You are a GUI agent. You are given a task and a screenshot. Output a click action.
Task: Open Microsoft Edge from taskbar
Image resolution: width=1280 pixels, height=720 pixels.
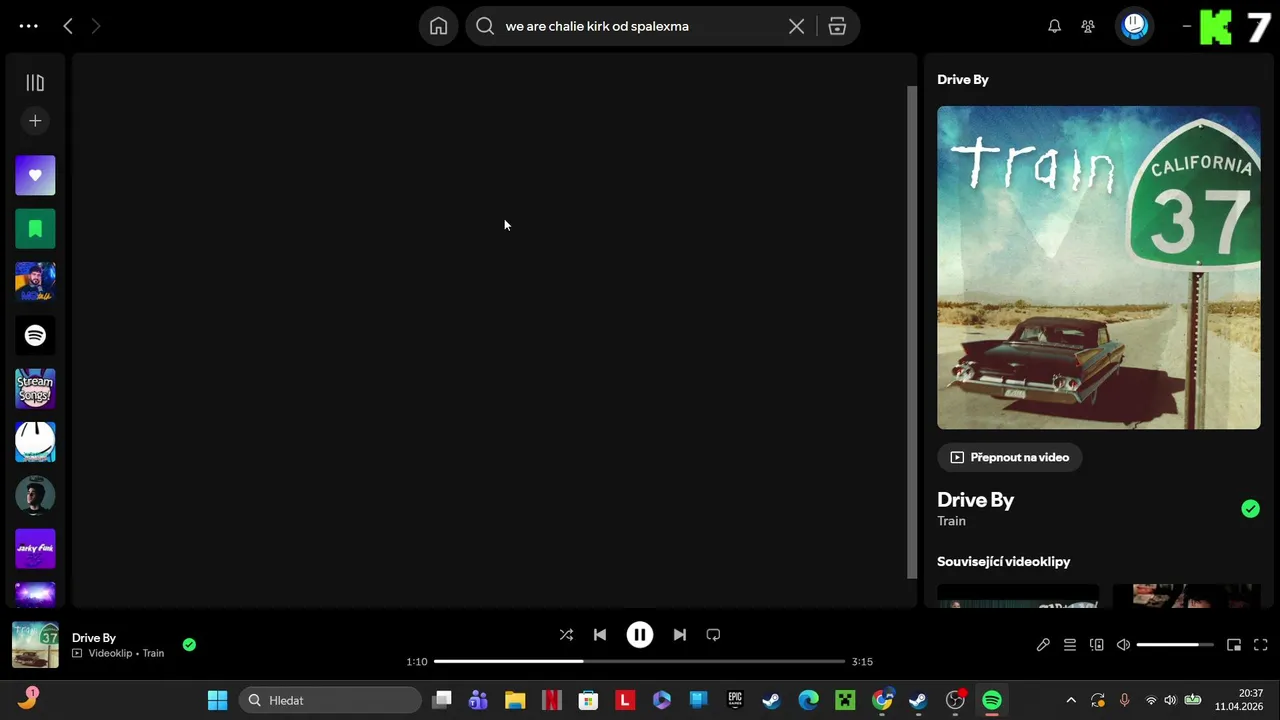point(809,700)
